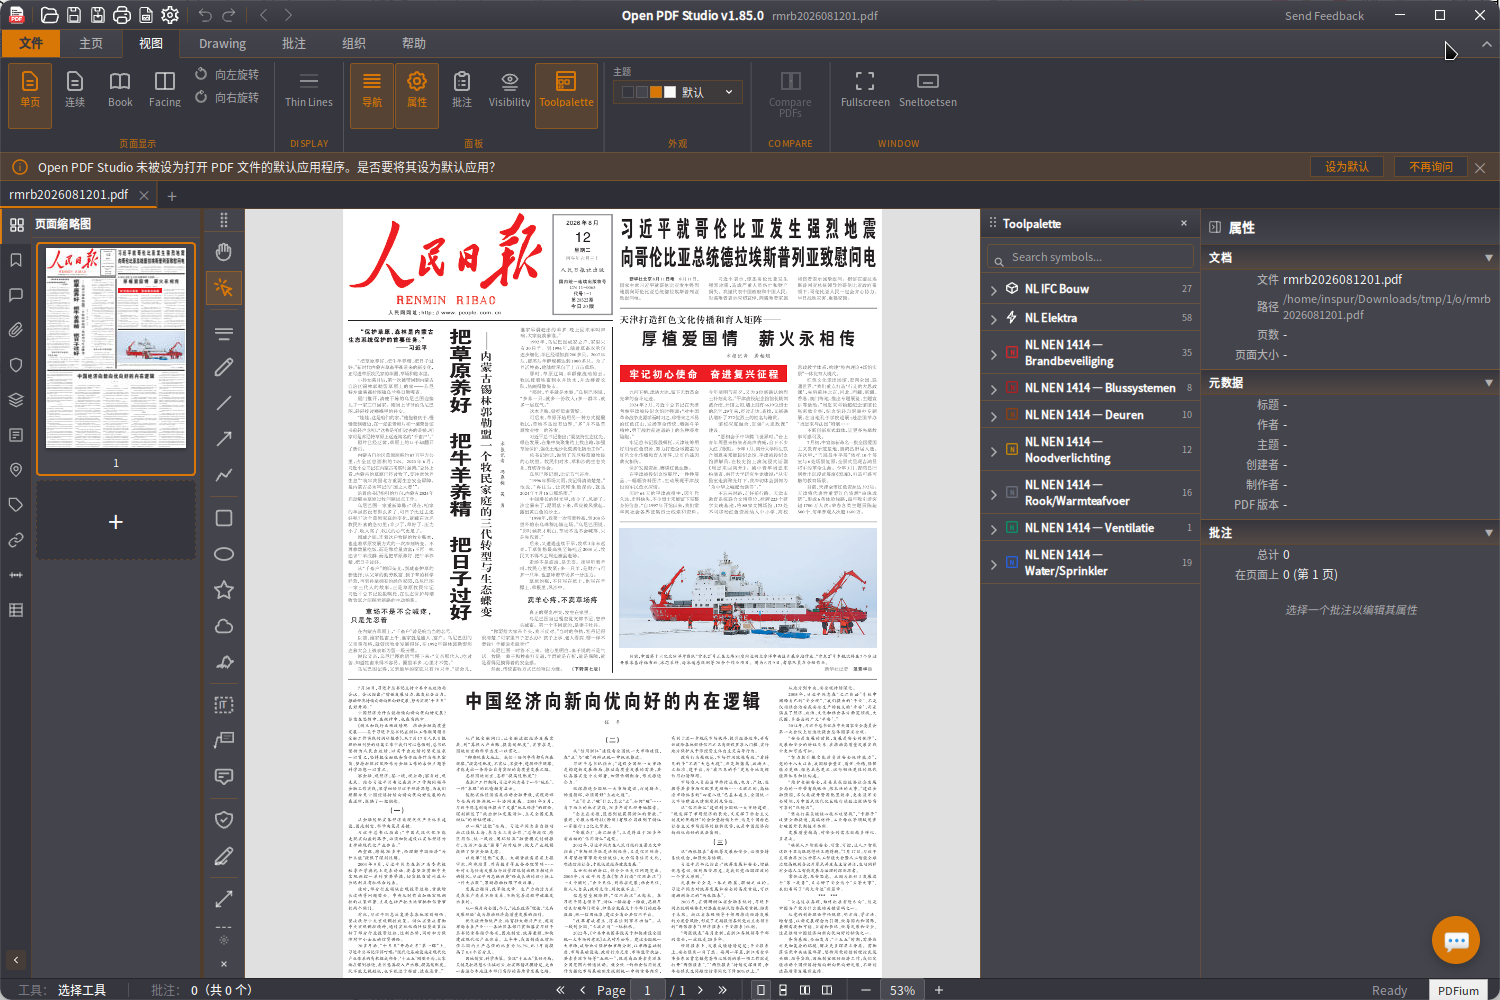Pick the Sticky note comment tool

(224, 776)
